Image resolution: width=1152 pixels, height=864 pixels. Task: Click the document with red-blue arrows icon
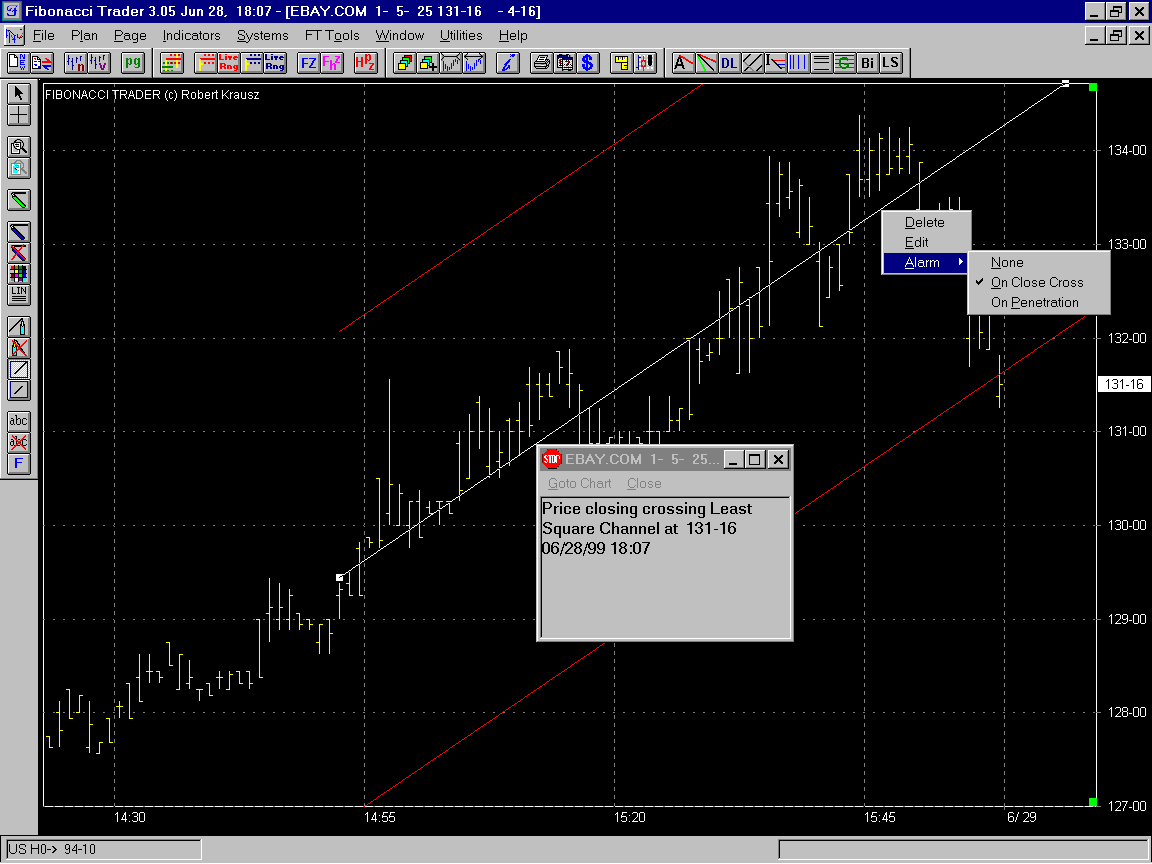[x=41, y=63]
